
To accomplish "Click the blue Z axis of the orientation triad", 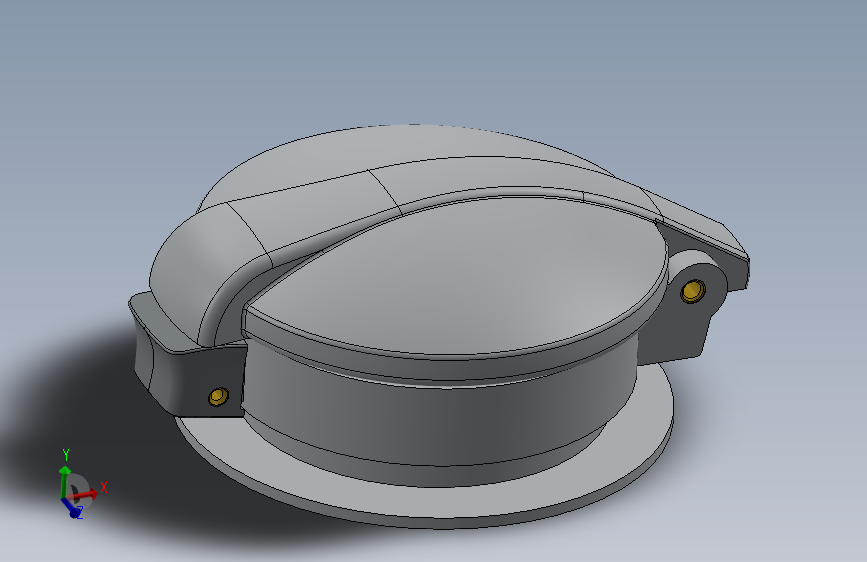I will pos(72,508).
